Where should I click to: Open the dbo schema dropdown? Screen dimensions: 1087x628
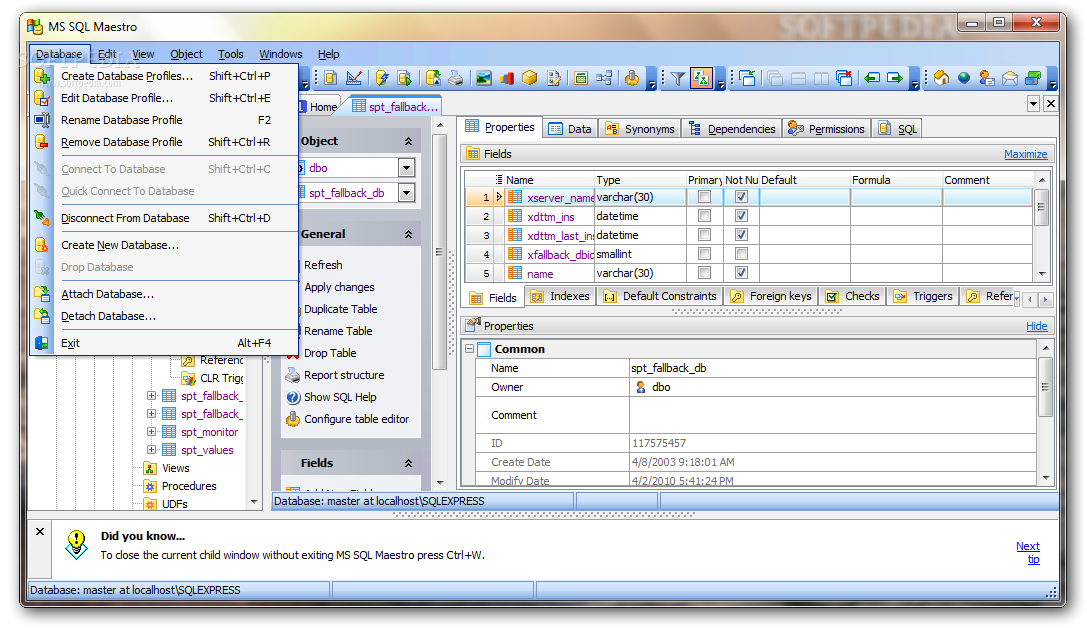tap(406, 168)
